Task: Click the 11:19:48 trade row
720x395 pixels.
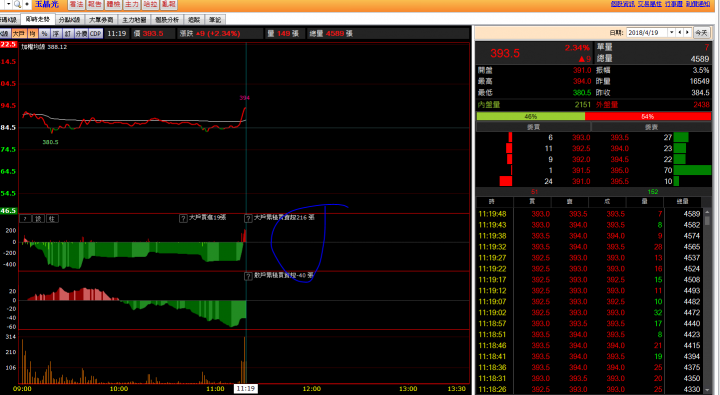Action: 590,214
